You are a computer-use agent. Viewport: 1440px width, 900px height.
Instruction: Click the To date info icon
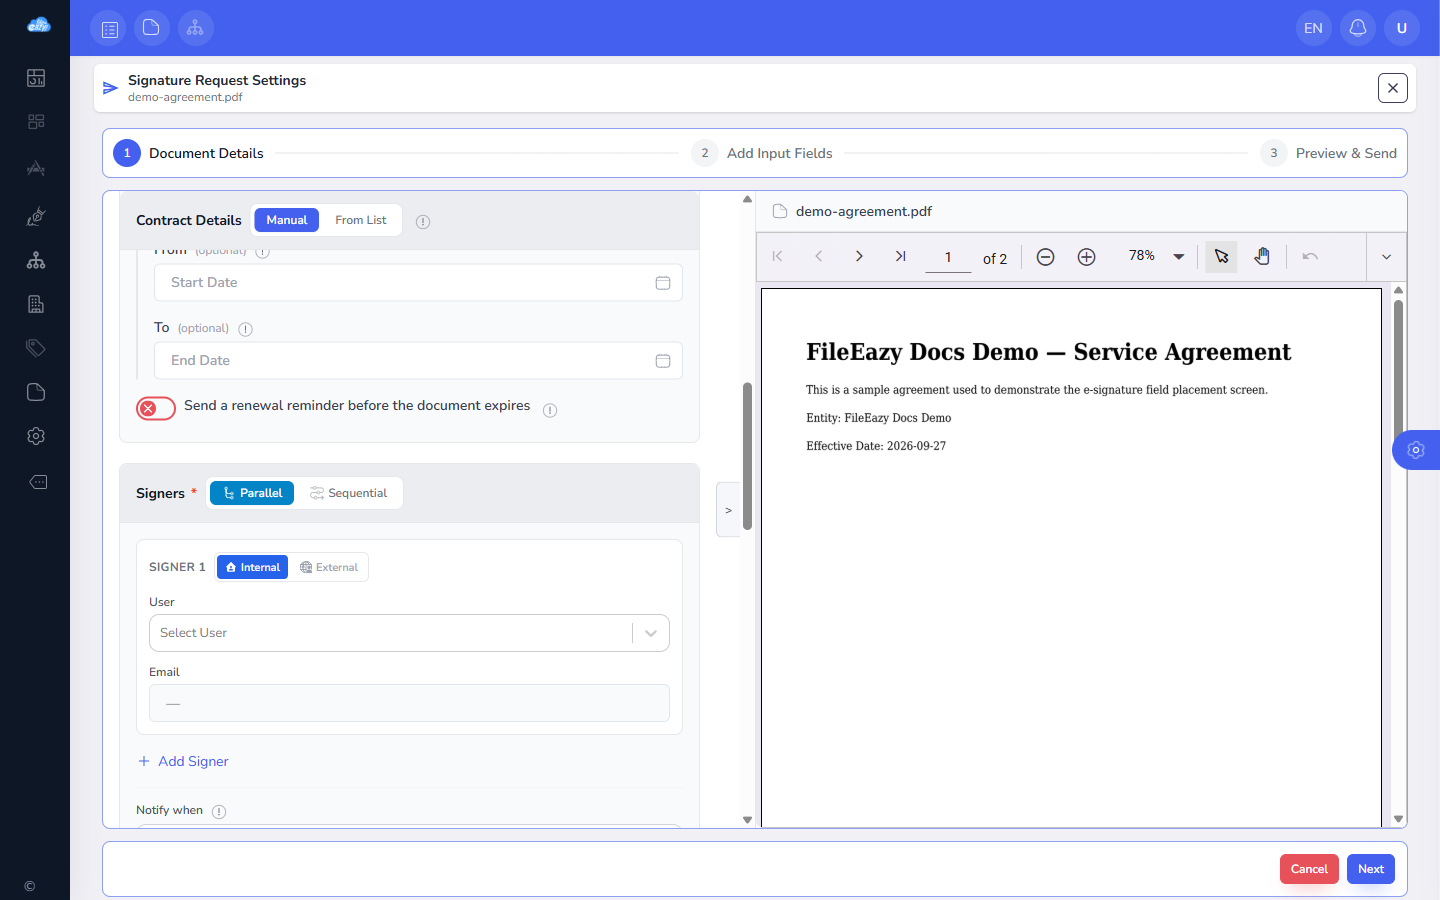246,329
